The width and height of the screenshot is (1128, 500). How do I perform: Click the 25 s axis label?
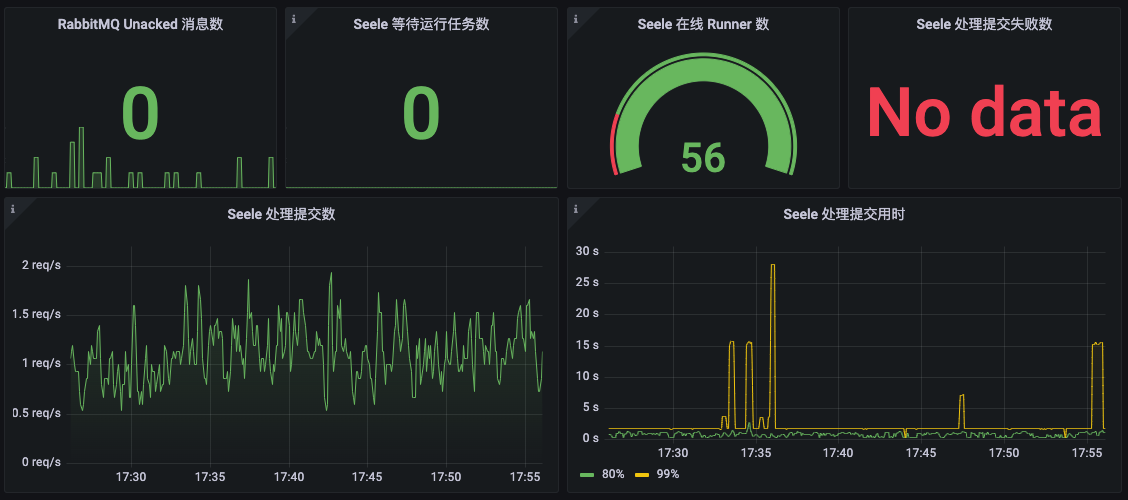coord(588,282)
